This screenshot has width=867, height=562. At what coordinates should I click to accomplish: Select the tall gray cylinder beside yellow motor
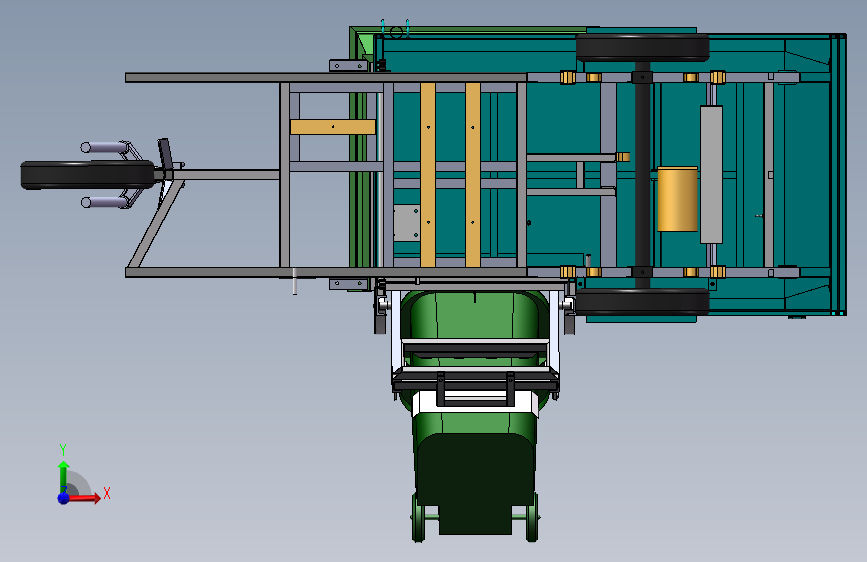711,174
